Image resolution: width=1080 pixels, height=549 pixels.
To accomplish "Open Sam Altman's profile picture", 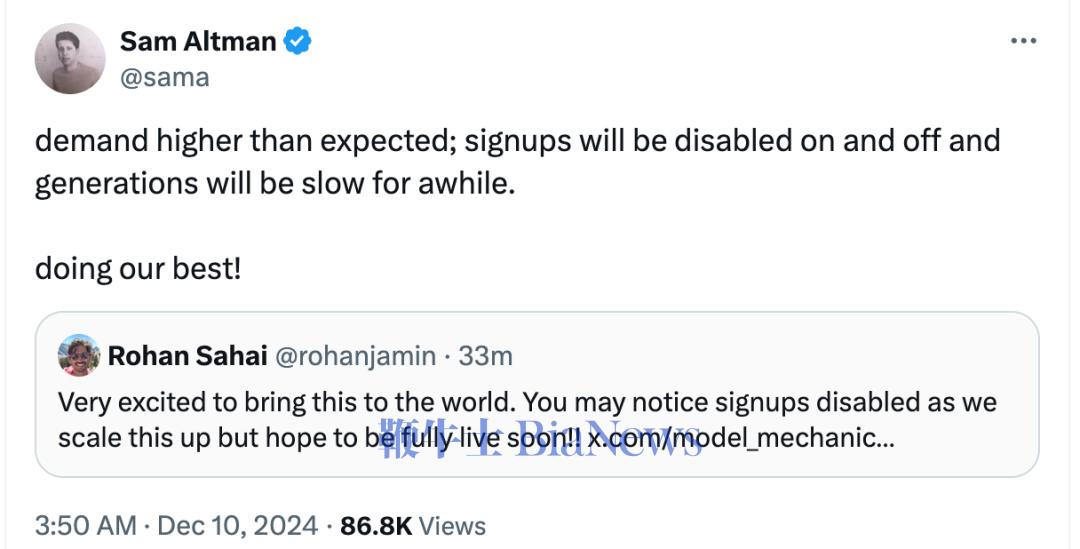I will coord(70,59).
